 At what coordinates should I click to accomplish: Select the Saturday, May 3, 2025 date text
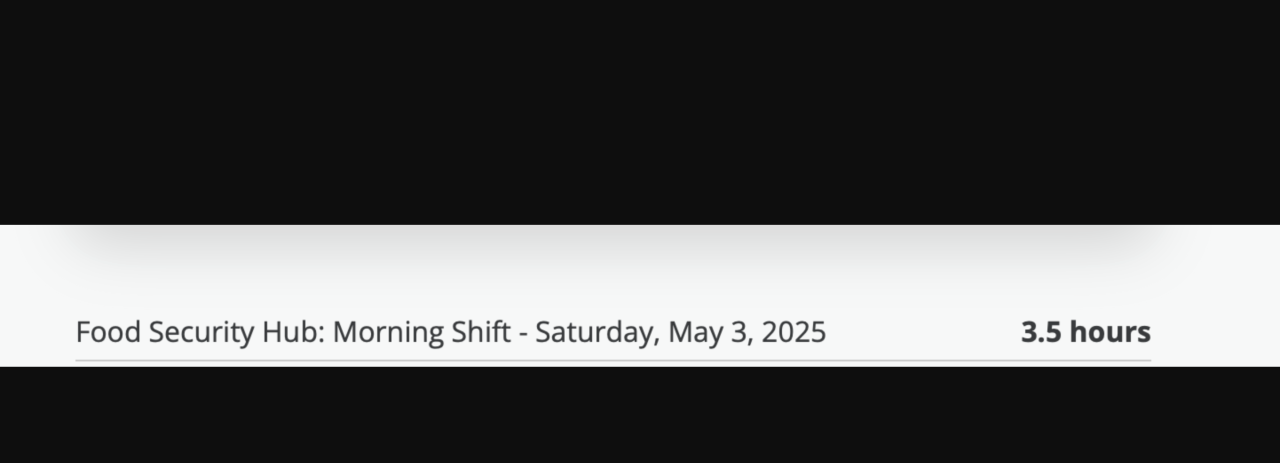(x=680, y=332)
